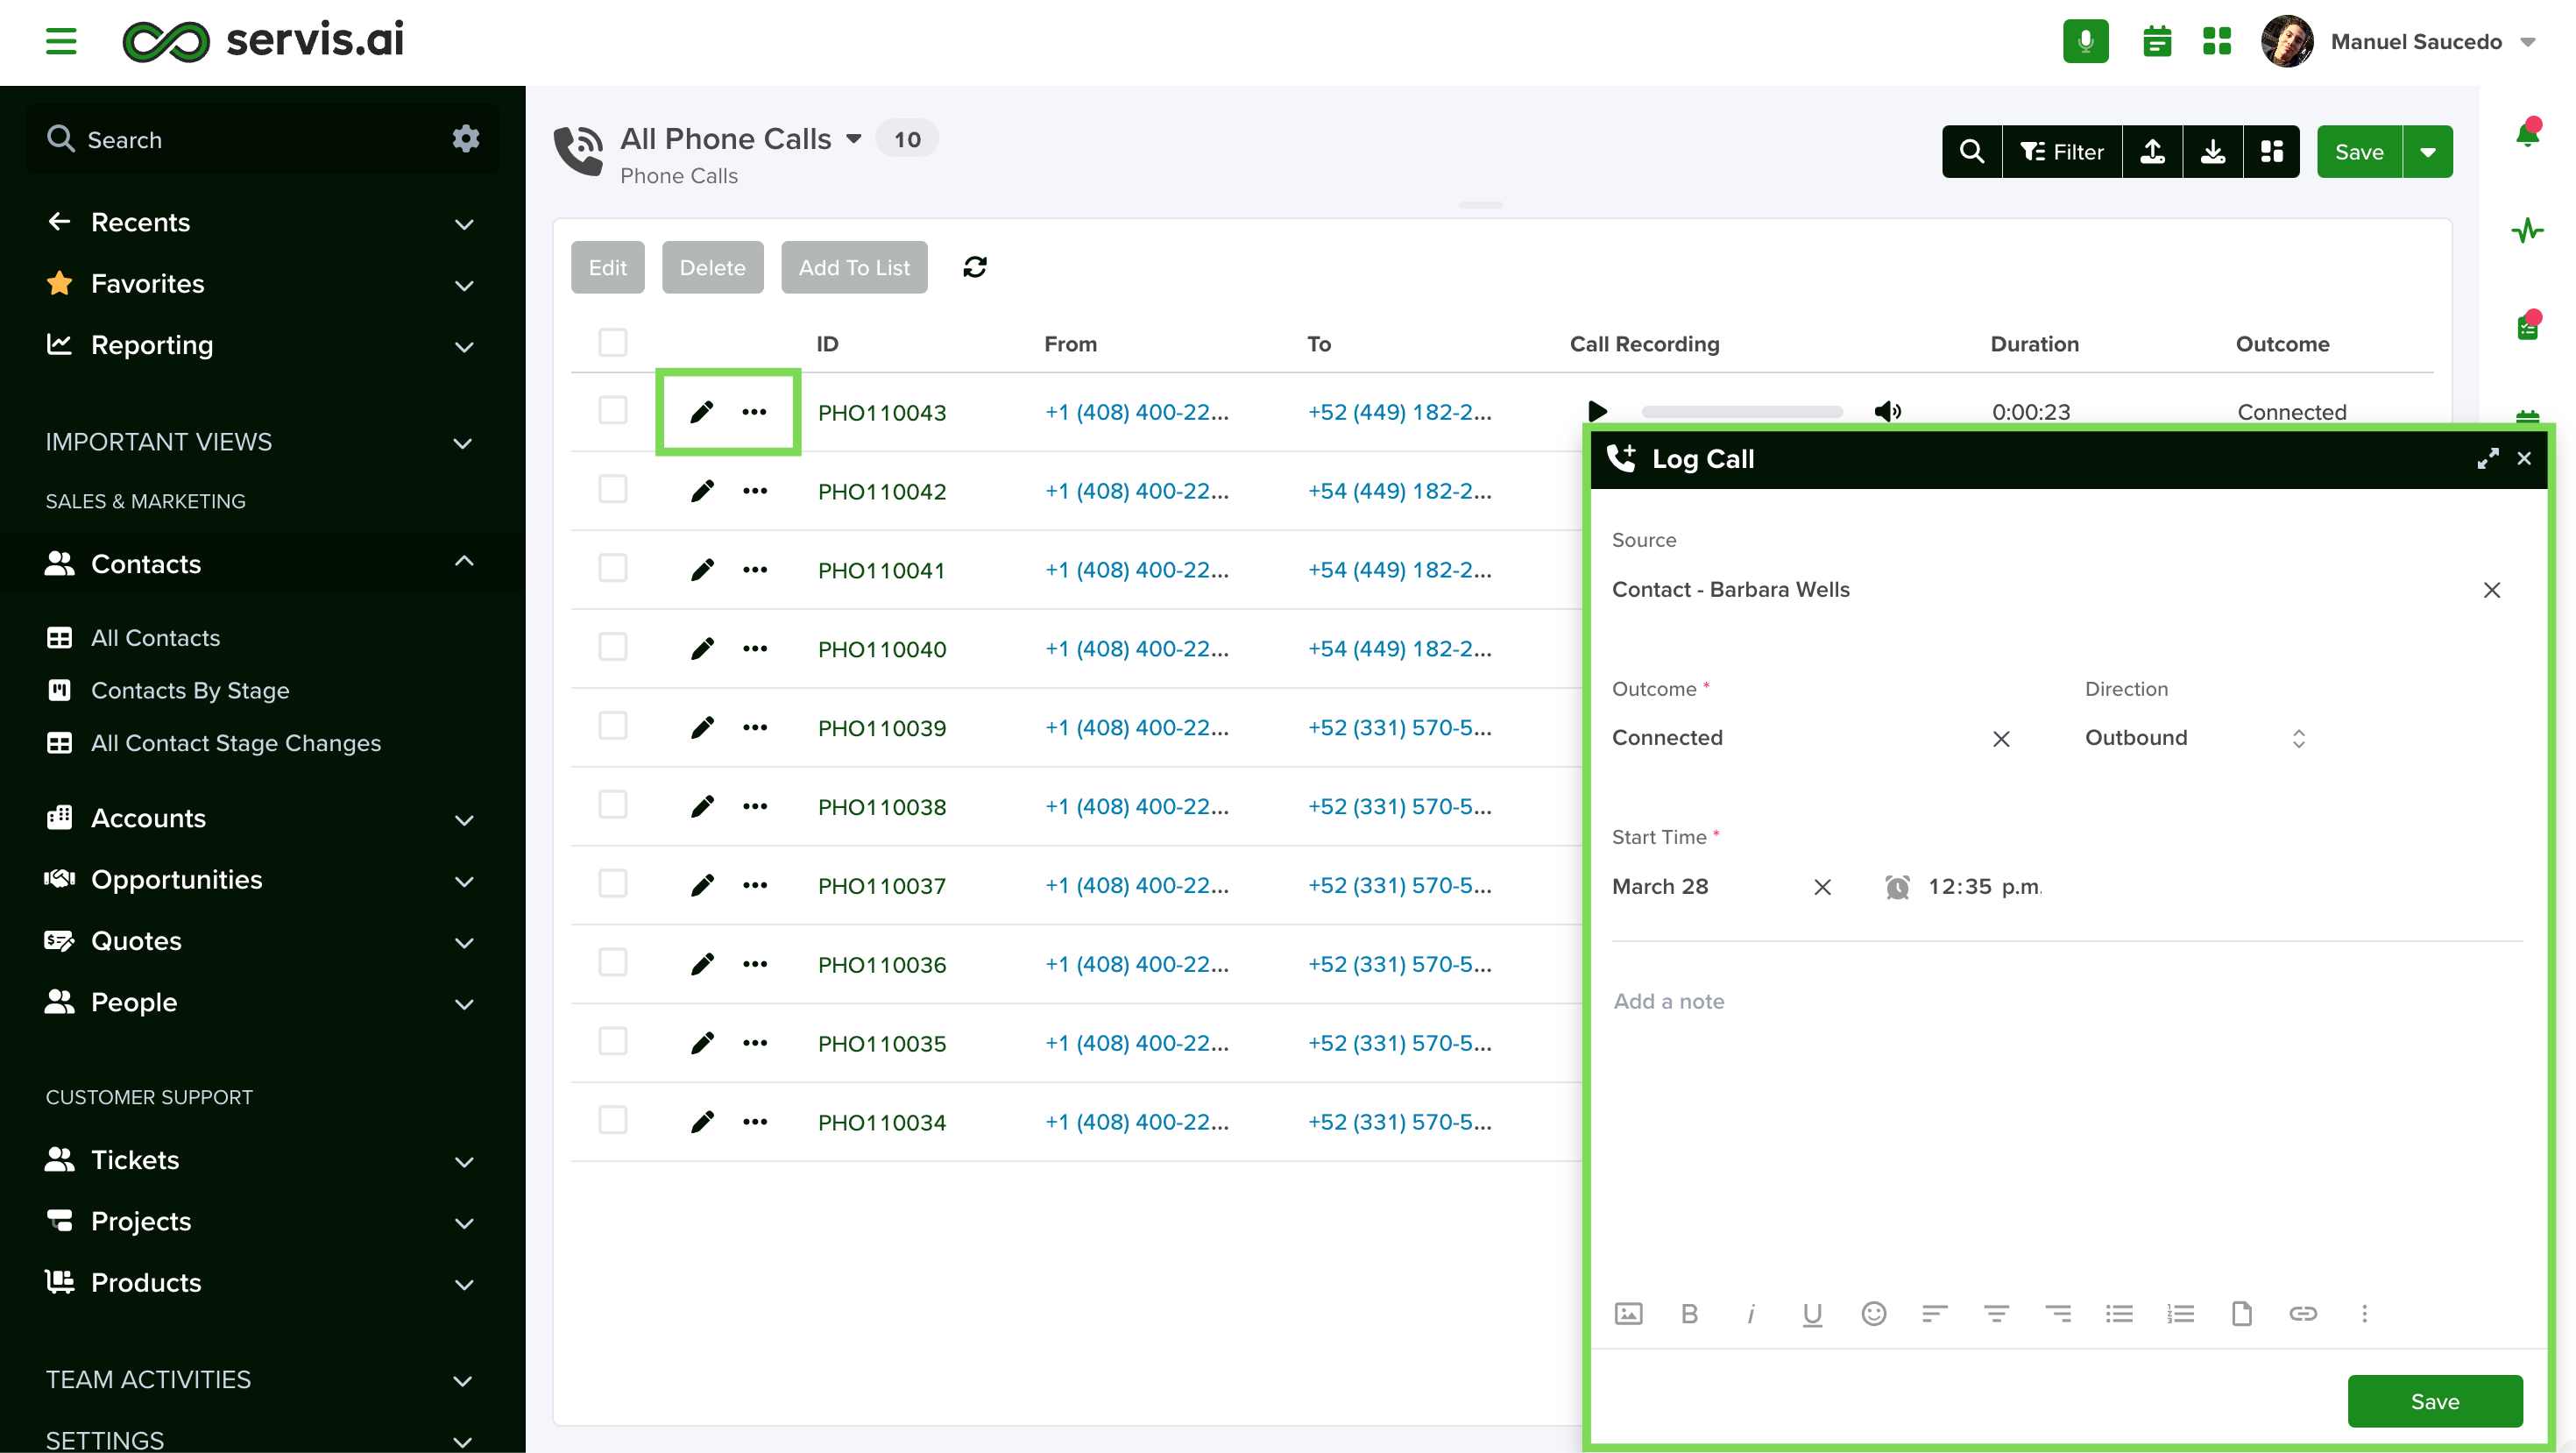The image size is (2576, 1453).
Task: Open Tickets section
Action: (x=260, y=1160)
